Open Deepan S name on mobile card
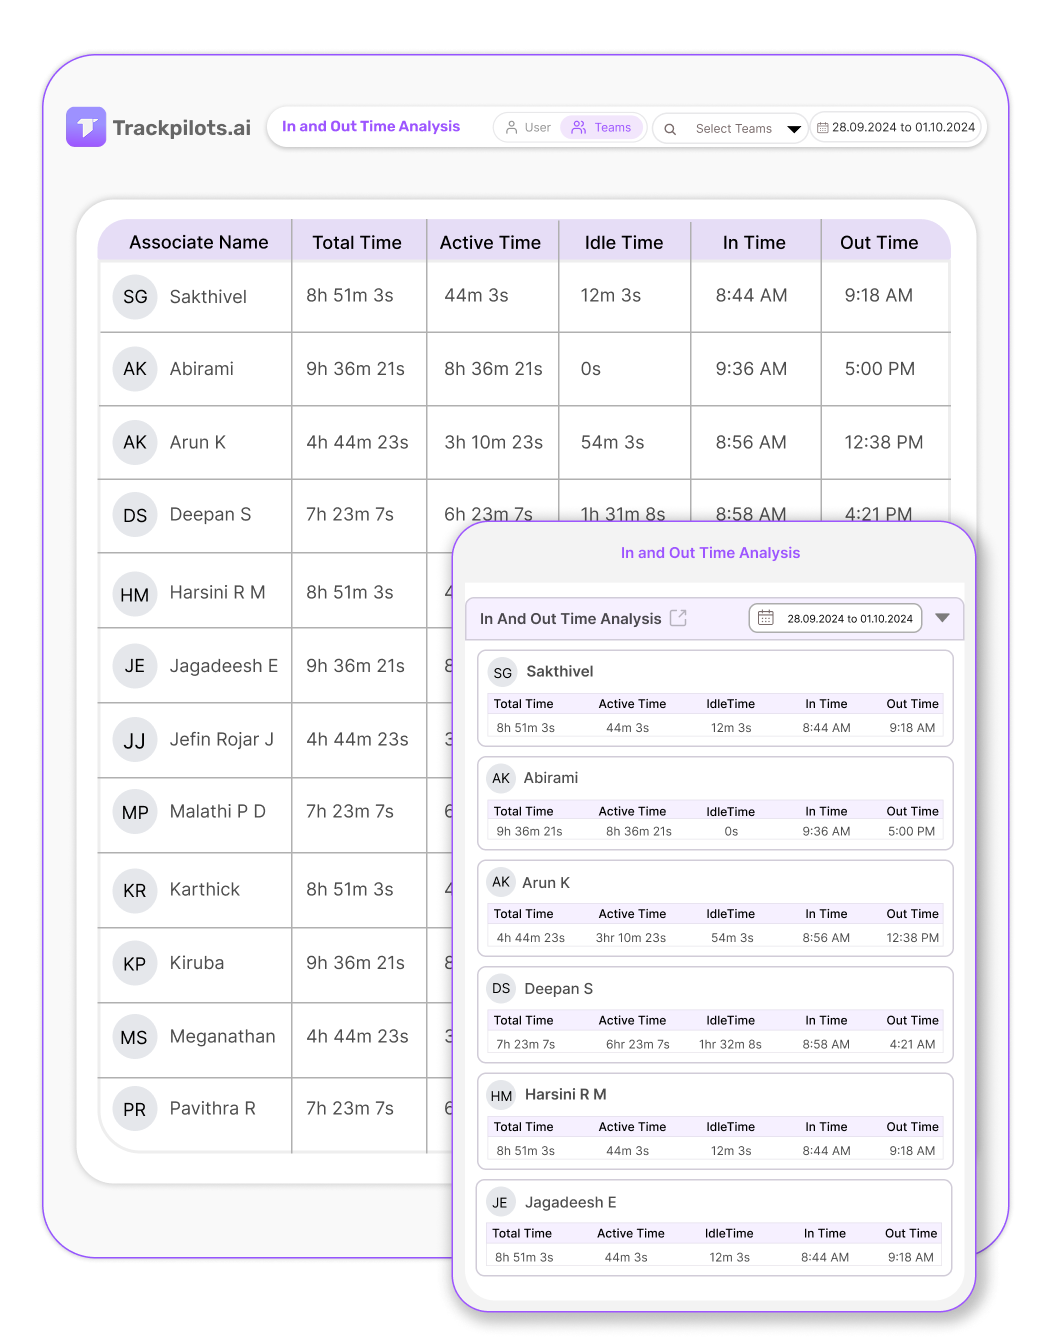The height and width of the screenshot is (1338, 1050). click(x=559, y=988)
